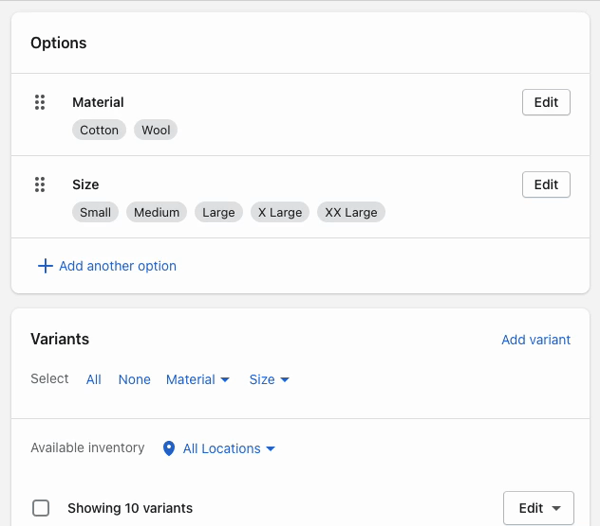Click the Available inventory label

[x=88, y=448]
